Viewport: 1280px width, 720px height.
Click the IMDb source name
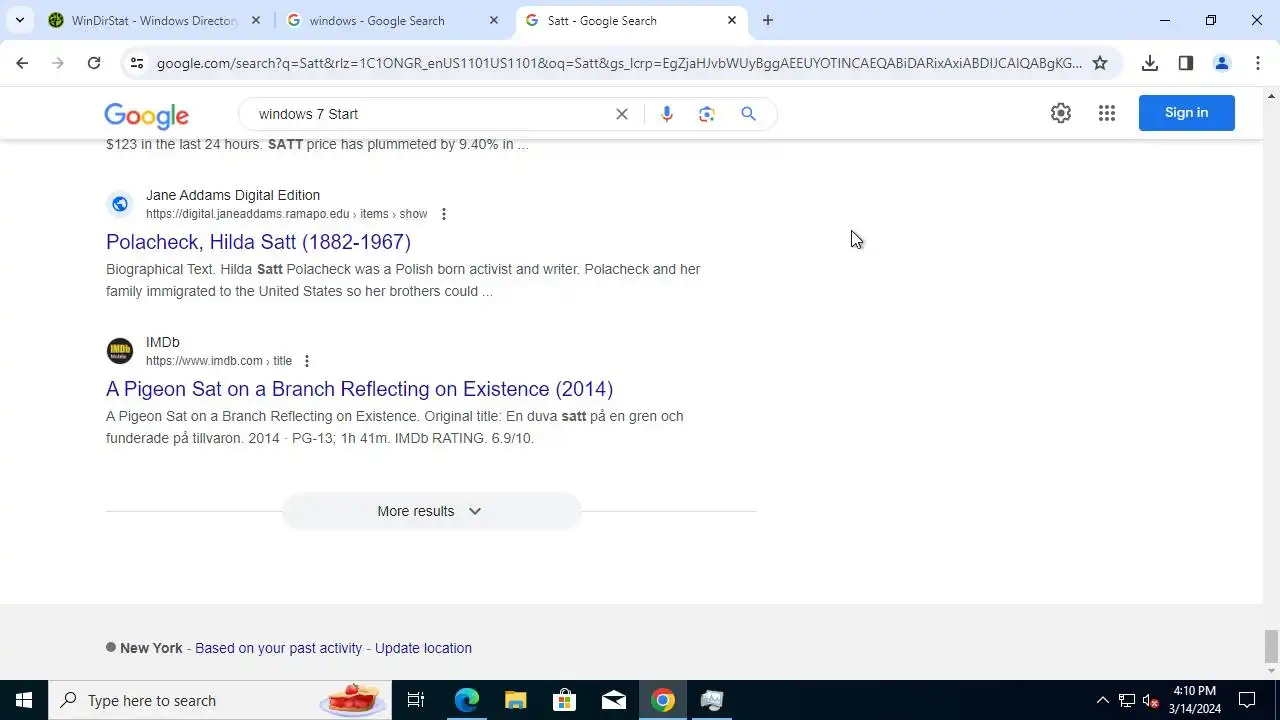163,342
